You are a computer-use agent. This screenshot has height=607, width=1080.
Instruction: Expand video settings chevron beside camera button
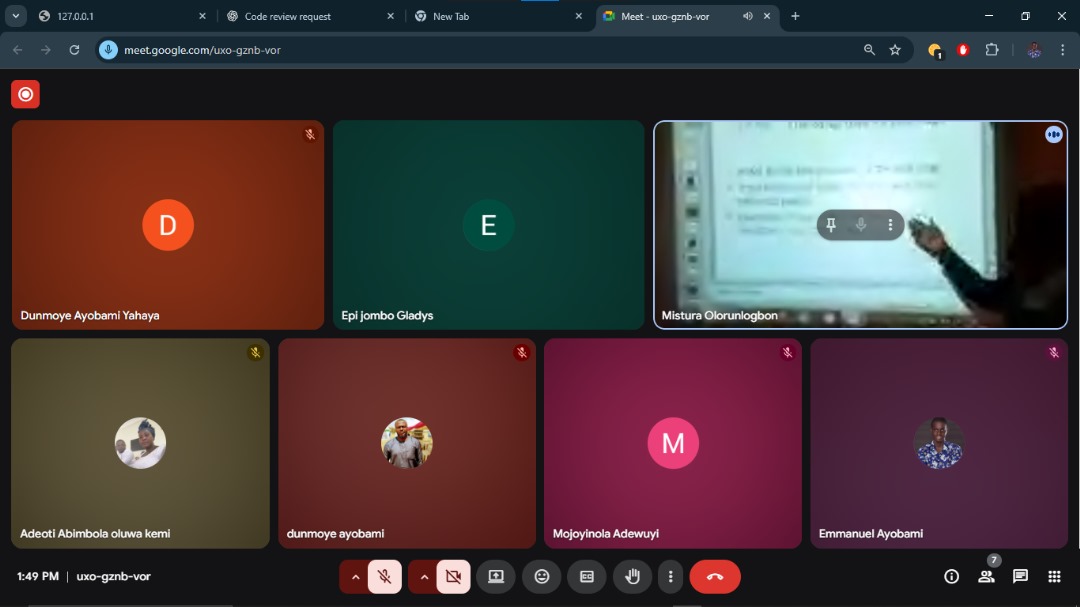(x=424, y=577)
